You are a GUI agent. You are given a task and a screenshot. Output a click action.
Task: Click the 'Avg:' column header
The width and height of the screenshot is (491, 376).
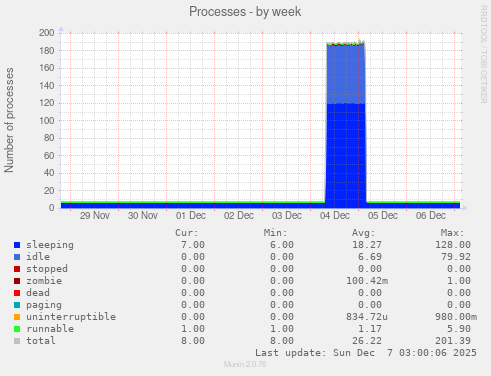[x=364, y=233]
